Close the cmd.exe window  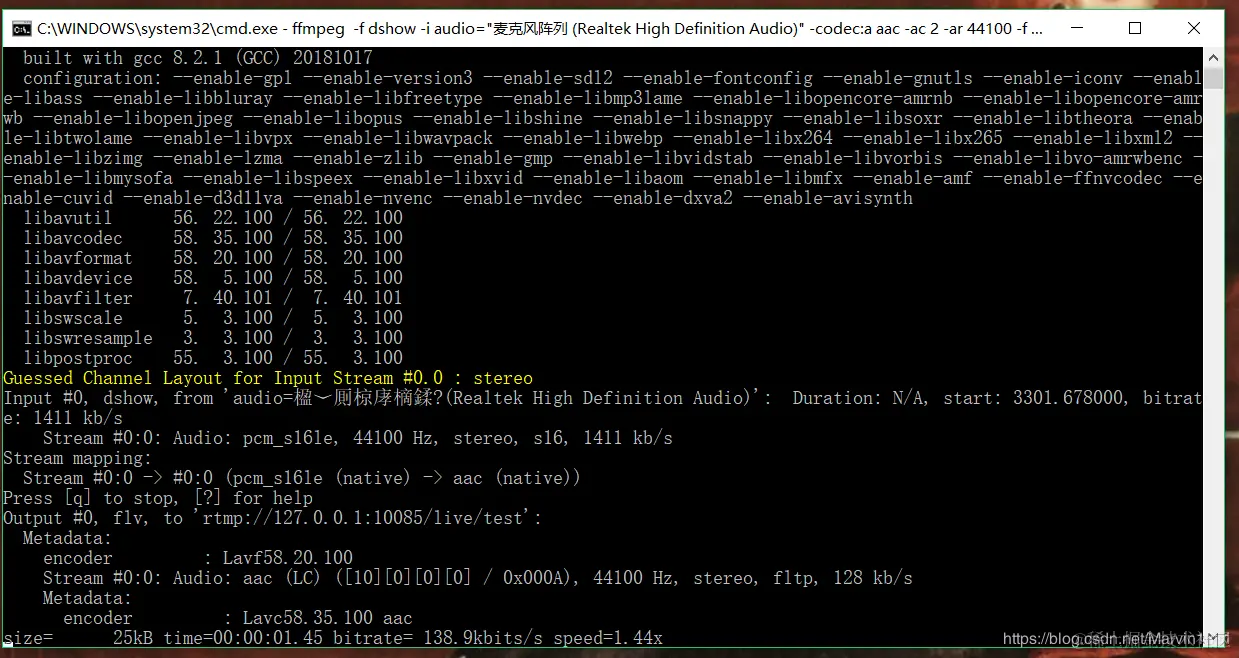[x=1194, y=28]
